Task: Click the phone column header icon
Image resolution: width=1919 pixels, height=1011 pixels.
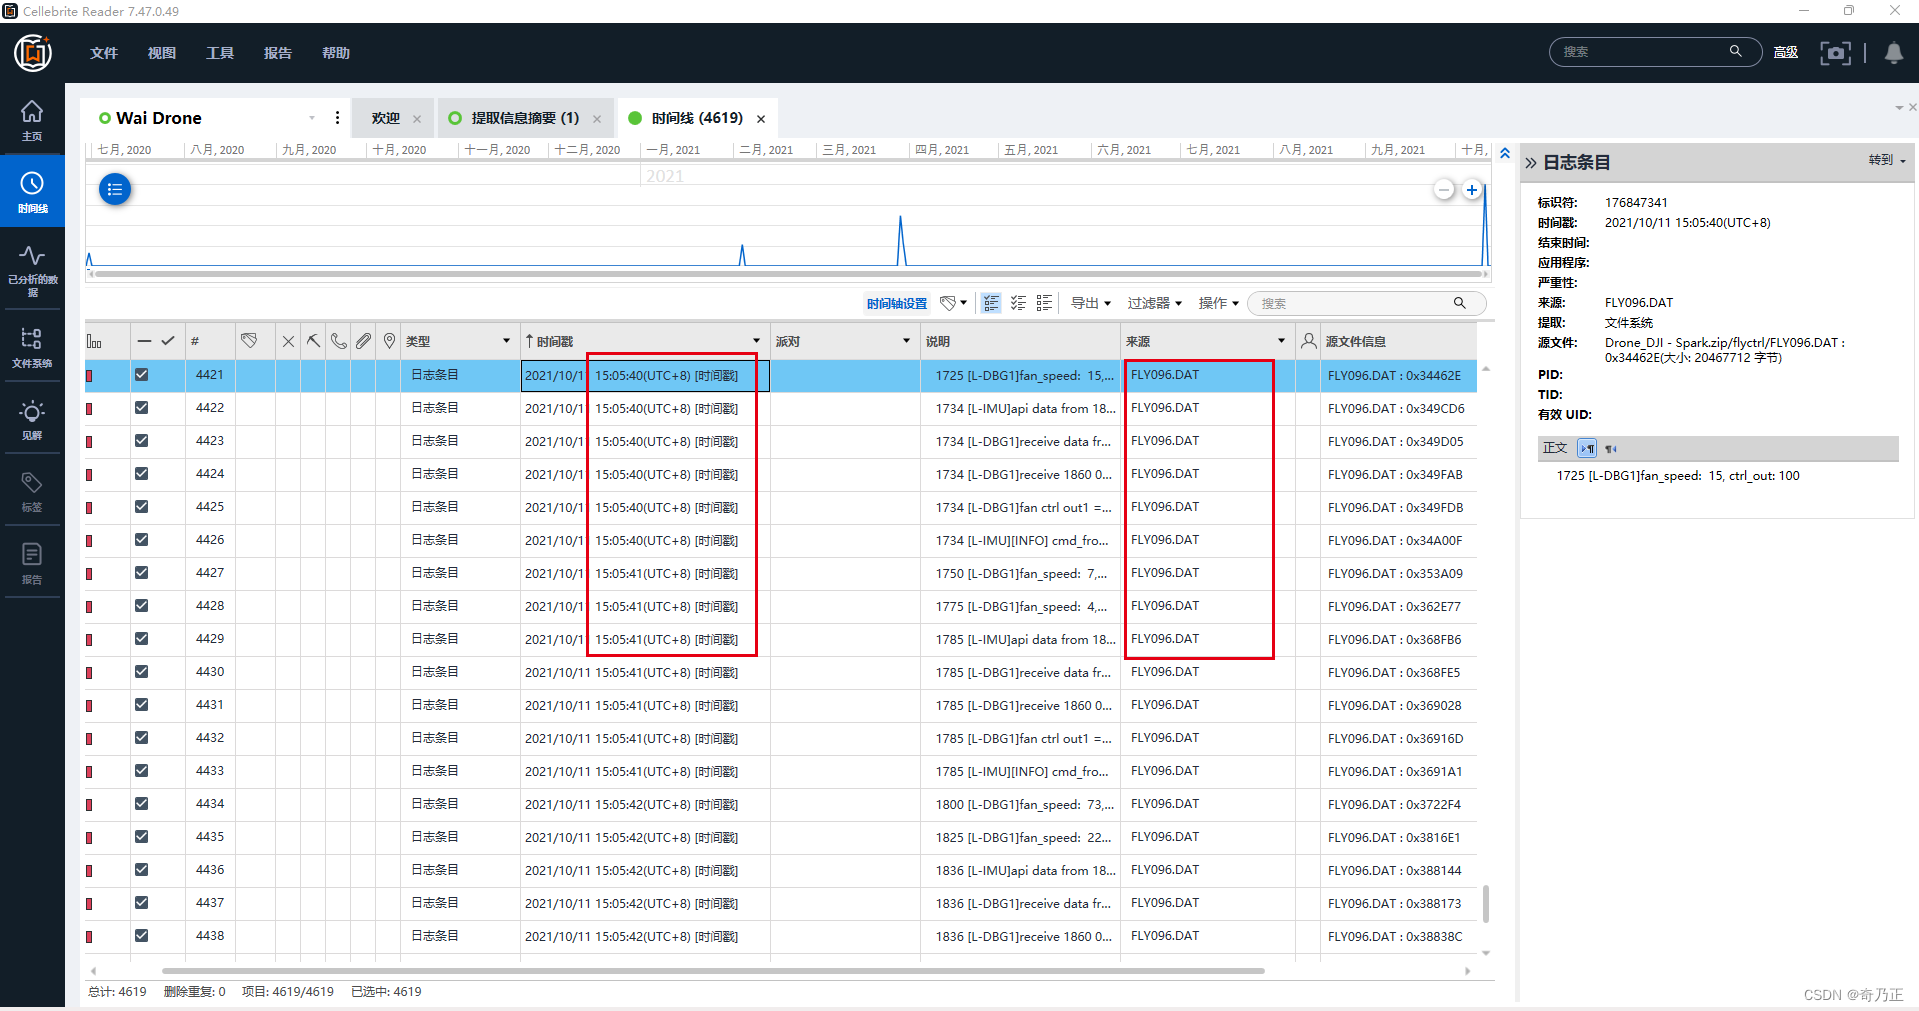Action: [x=339, y=341]
